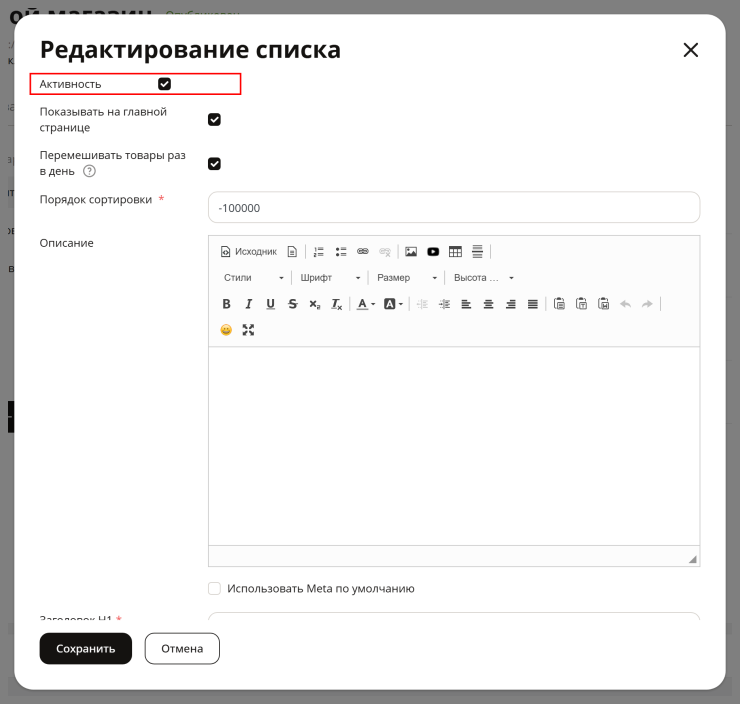Increase indent in the editor

[444, 304]
